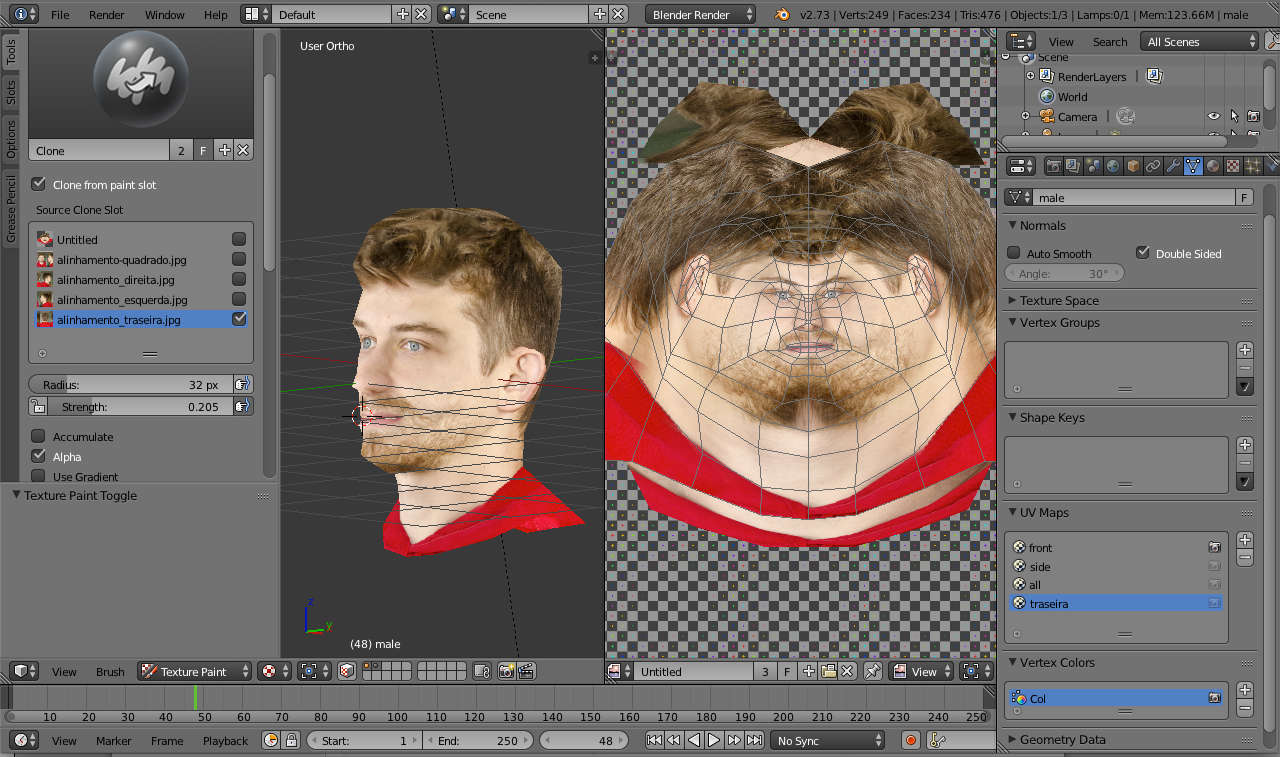Switch to the Slots tab in tool shelf
The width and height of the screenshot is (1280, 757).
(x=11, y=92)
